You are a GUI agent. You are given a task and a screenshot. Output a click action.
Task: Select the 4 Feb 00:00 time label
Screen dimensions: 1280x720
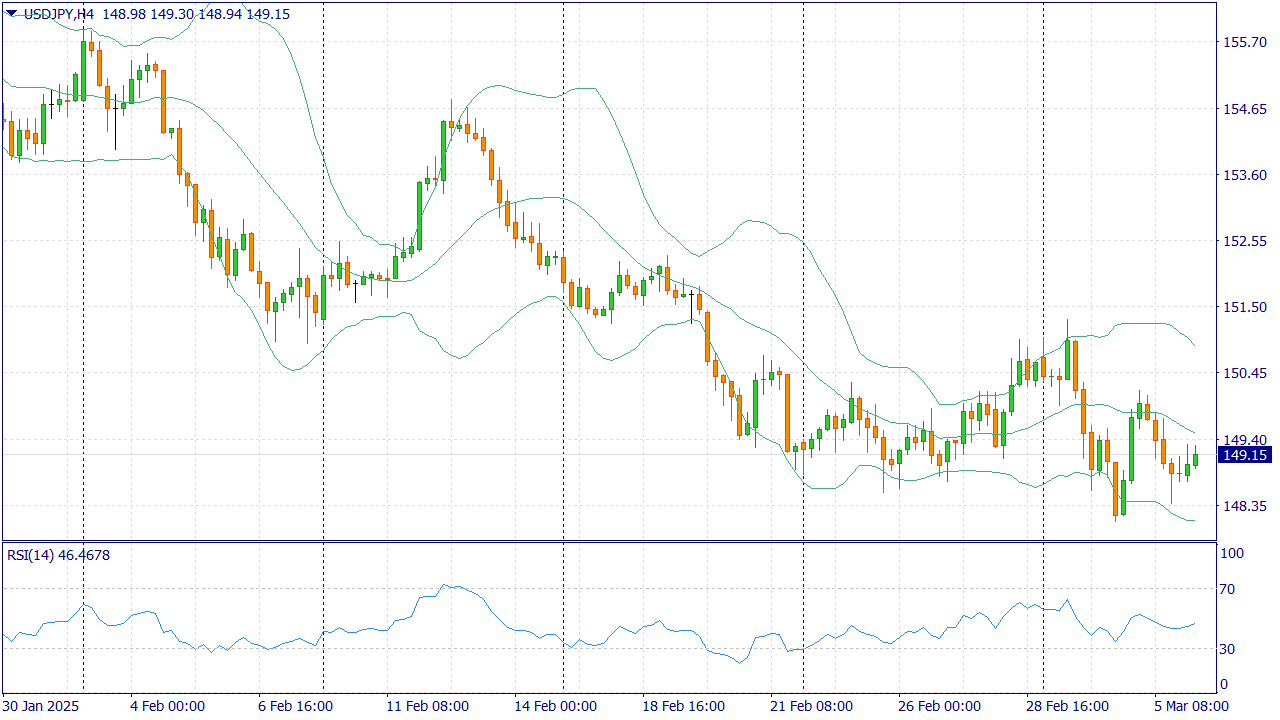(167, 706)
